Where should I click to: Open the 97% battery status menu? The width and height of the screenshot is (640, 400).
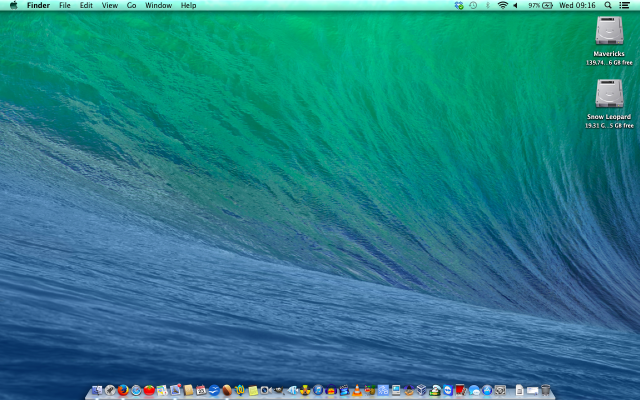click(x=540, y=5)
